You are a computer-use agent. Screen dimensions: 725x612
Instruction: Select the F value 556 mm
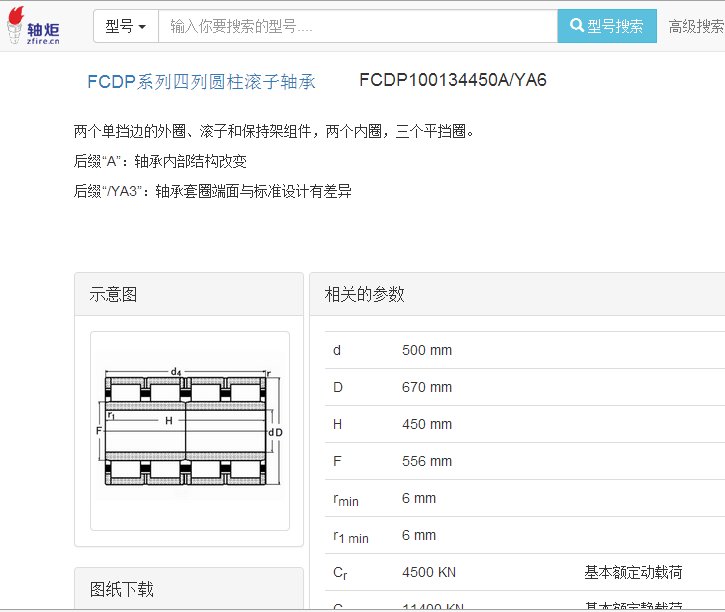[x=427, y=461]
